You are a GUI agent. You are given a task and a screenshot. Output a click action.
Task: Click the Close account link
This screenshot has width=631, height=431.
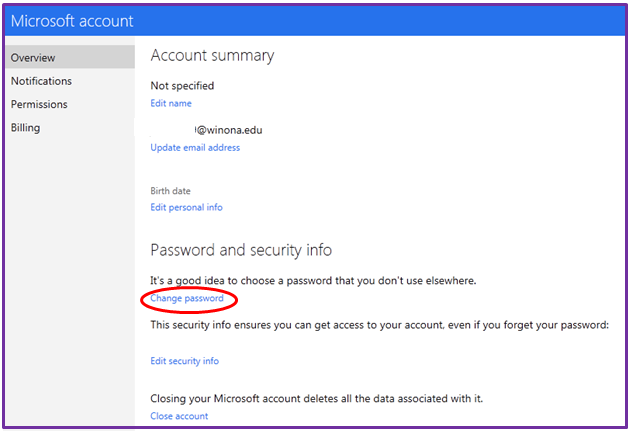179,416
